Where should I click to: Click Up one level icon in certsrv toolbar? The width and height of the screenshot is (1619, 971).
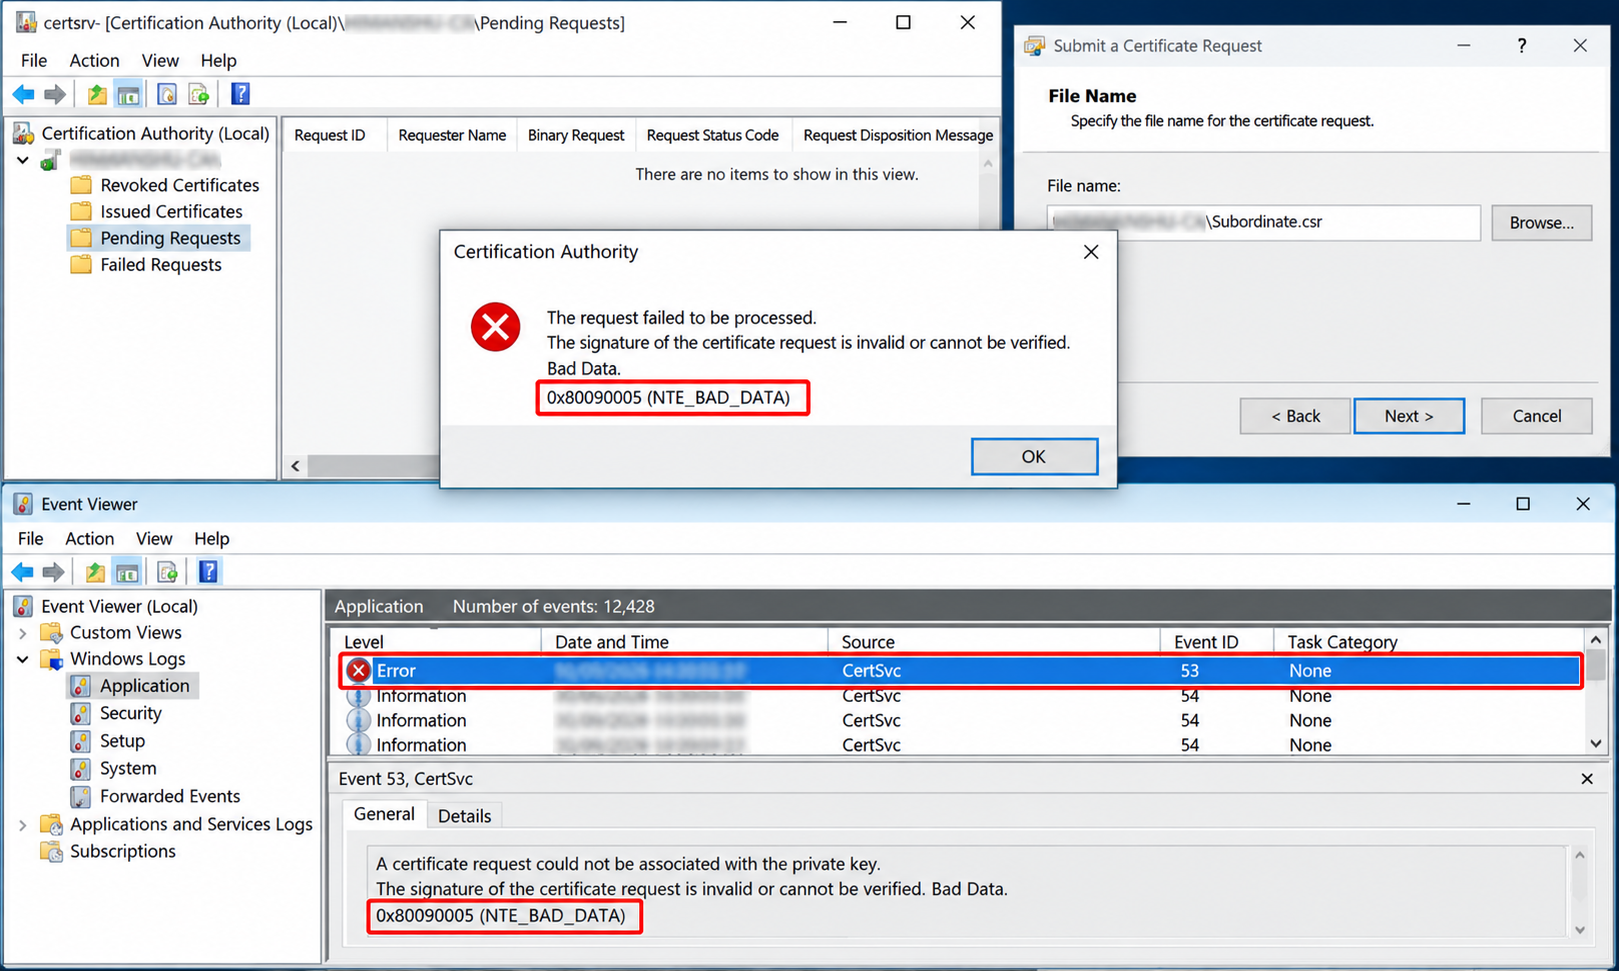(x=97, y=94)
